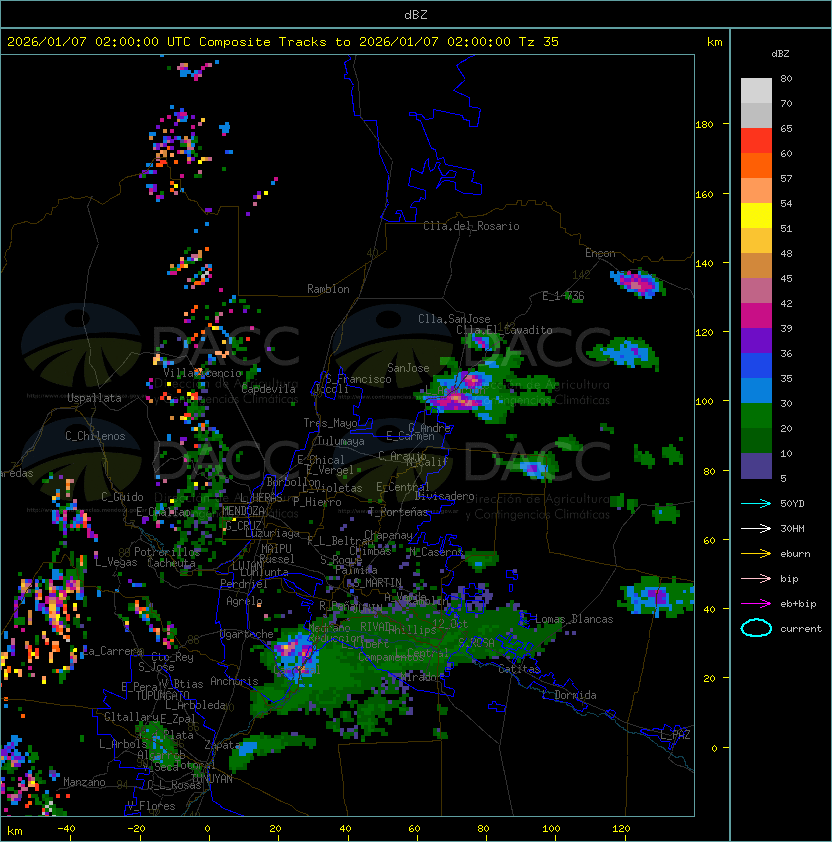Click the UTC Composite Tracks timestamp header
The width and height of the screenshot is (832, 842).
pyautogui.click(x=283, y=42)
